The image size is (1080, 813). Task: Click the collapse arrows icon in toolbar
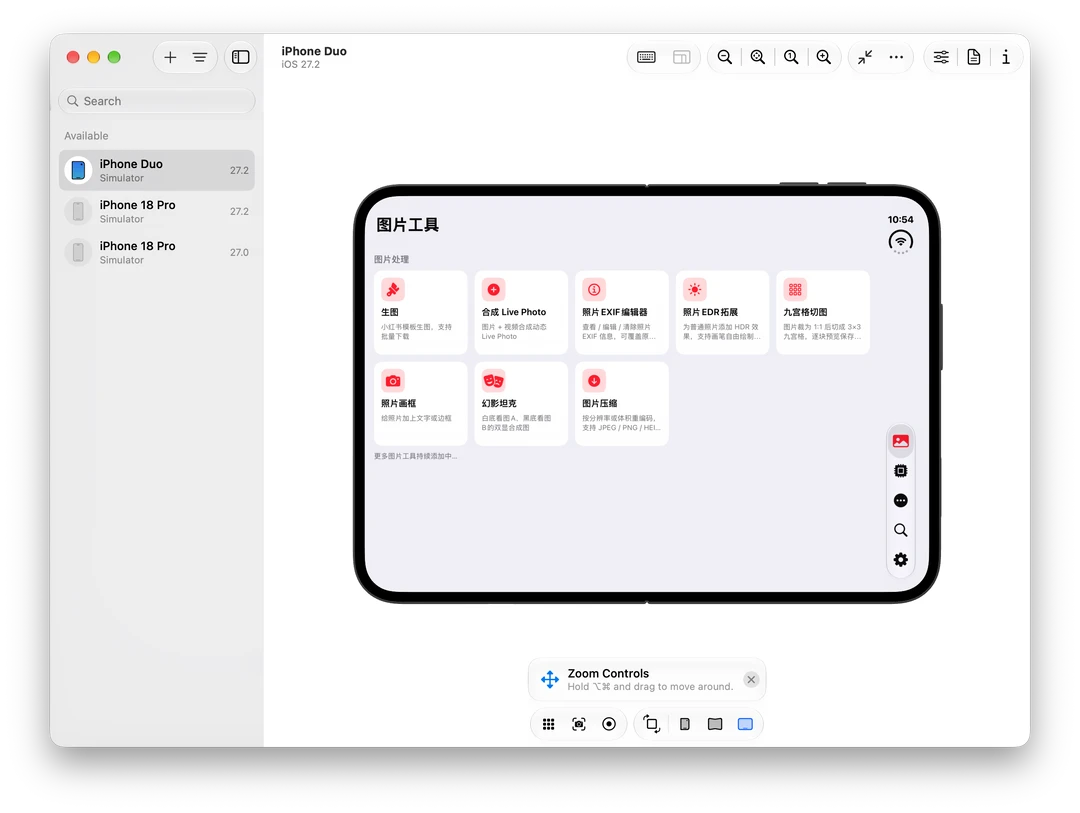click(x=865, y=57)
